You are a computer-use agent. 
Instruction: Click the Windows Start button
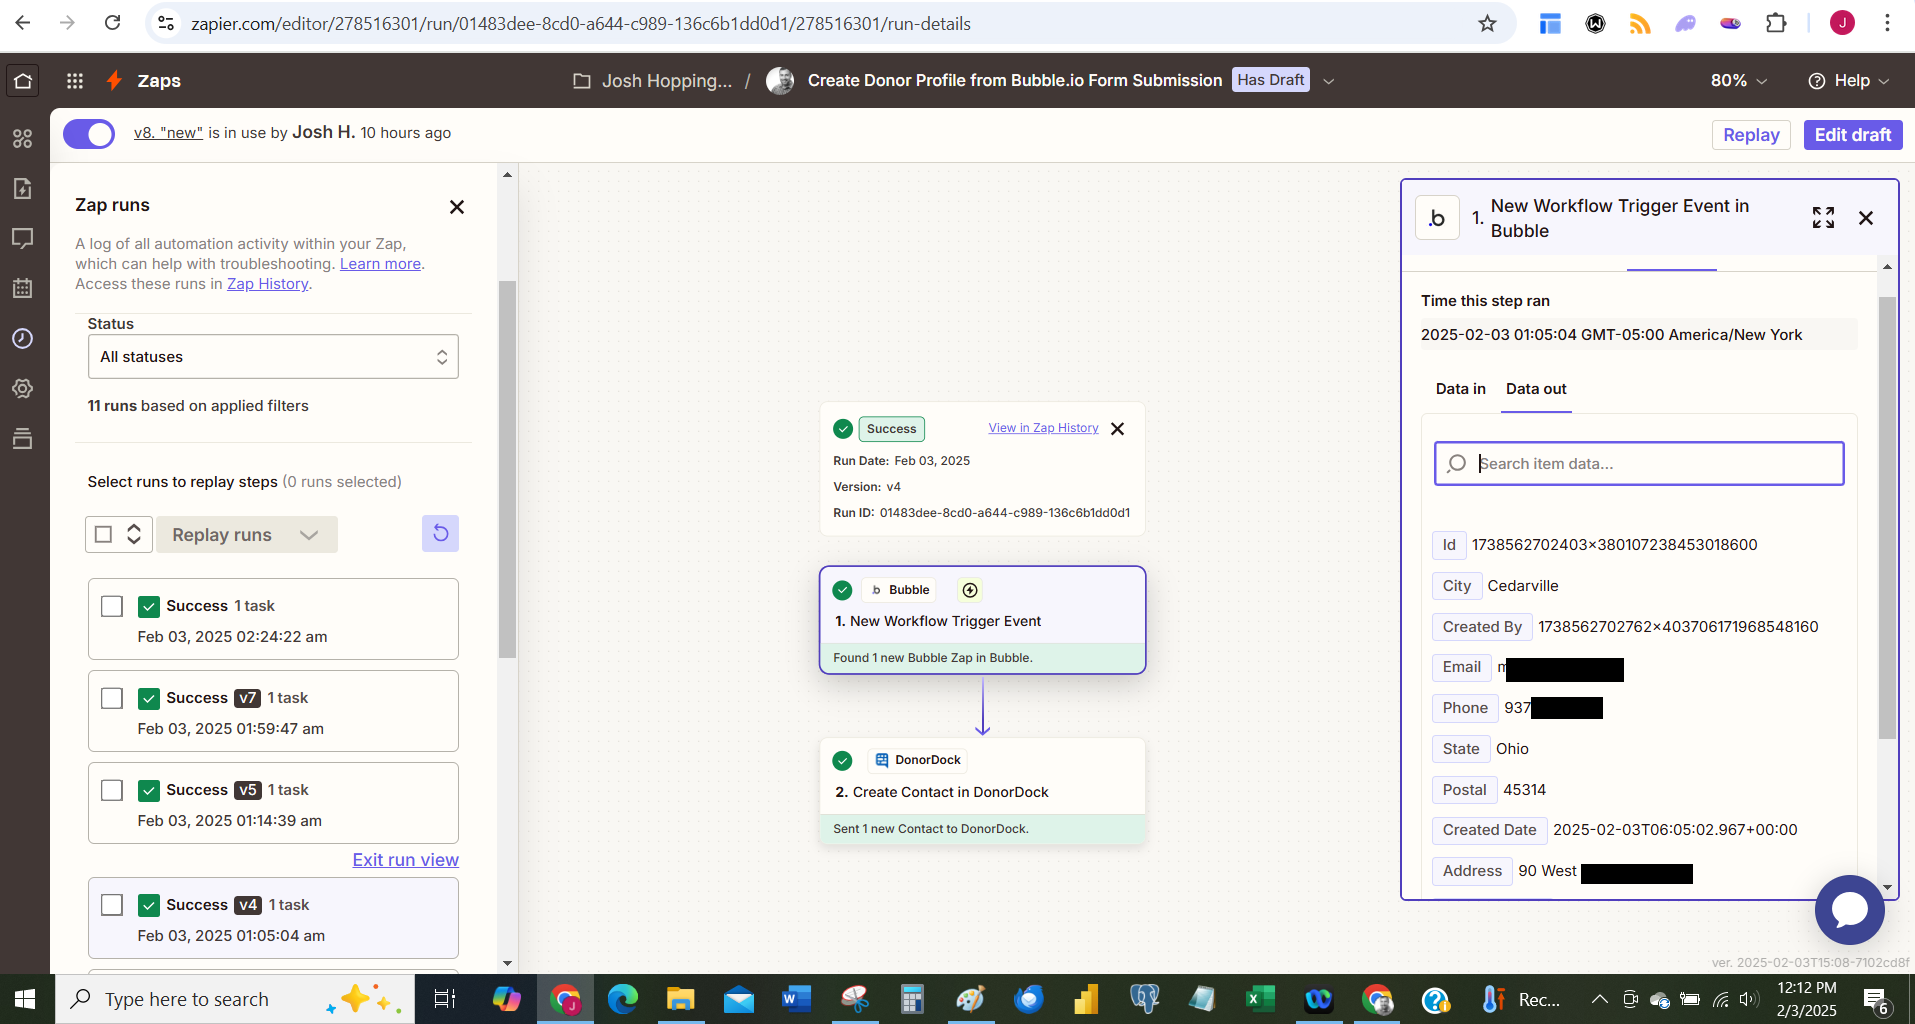pos(25,999)
